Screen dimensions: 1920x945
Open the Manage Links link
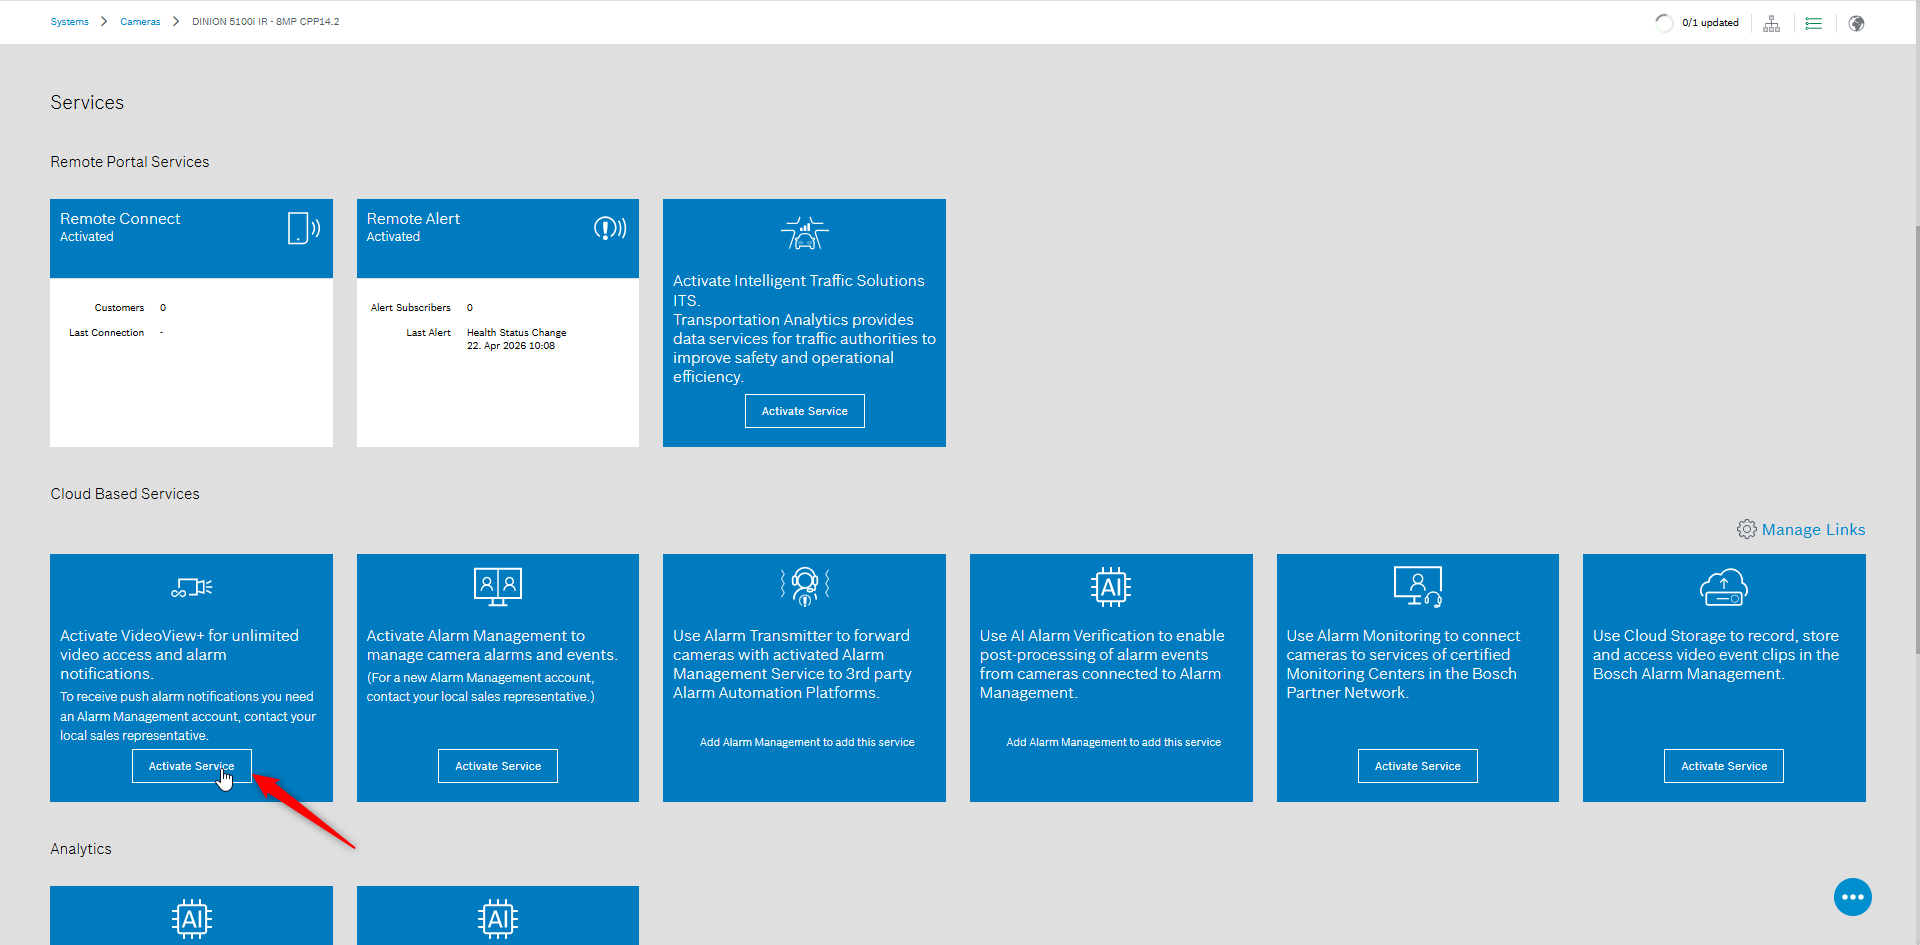[1813, 530]
